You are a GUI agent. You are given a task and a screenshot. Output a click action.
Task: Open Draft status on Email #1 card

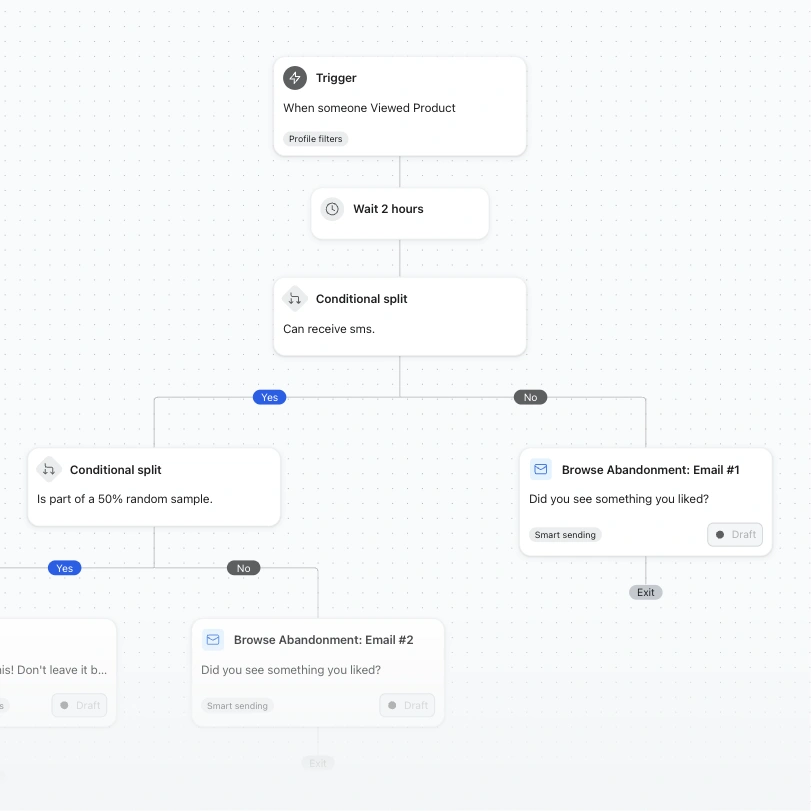point(735,534)
